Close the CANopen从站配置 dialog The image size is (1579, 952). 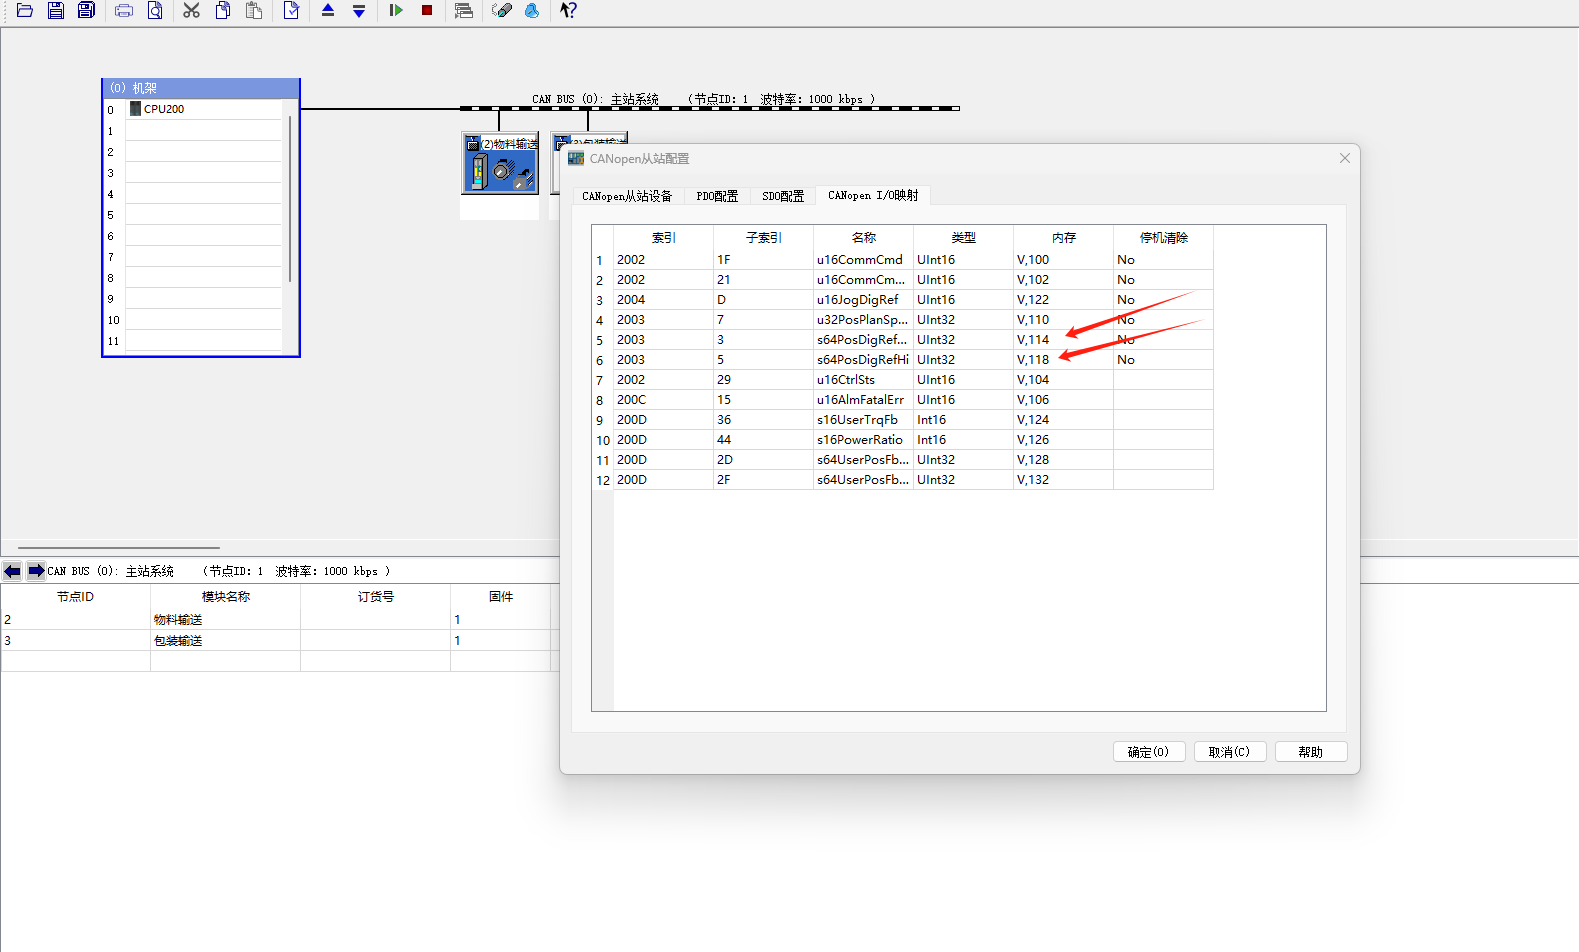1345,158
